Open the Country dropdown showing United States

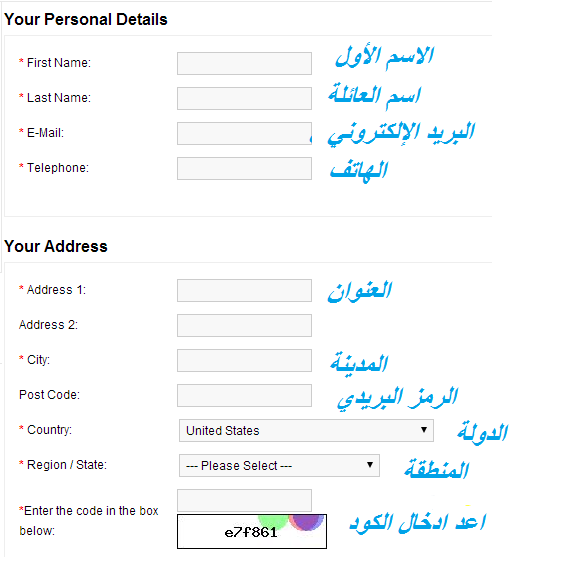tap(306, 431)
